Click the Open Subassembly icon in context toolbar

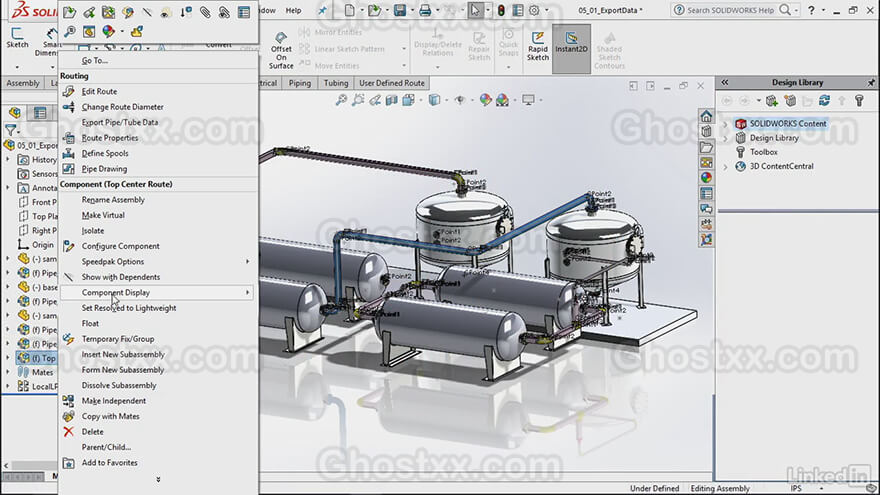click(70, 12)
